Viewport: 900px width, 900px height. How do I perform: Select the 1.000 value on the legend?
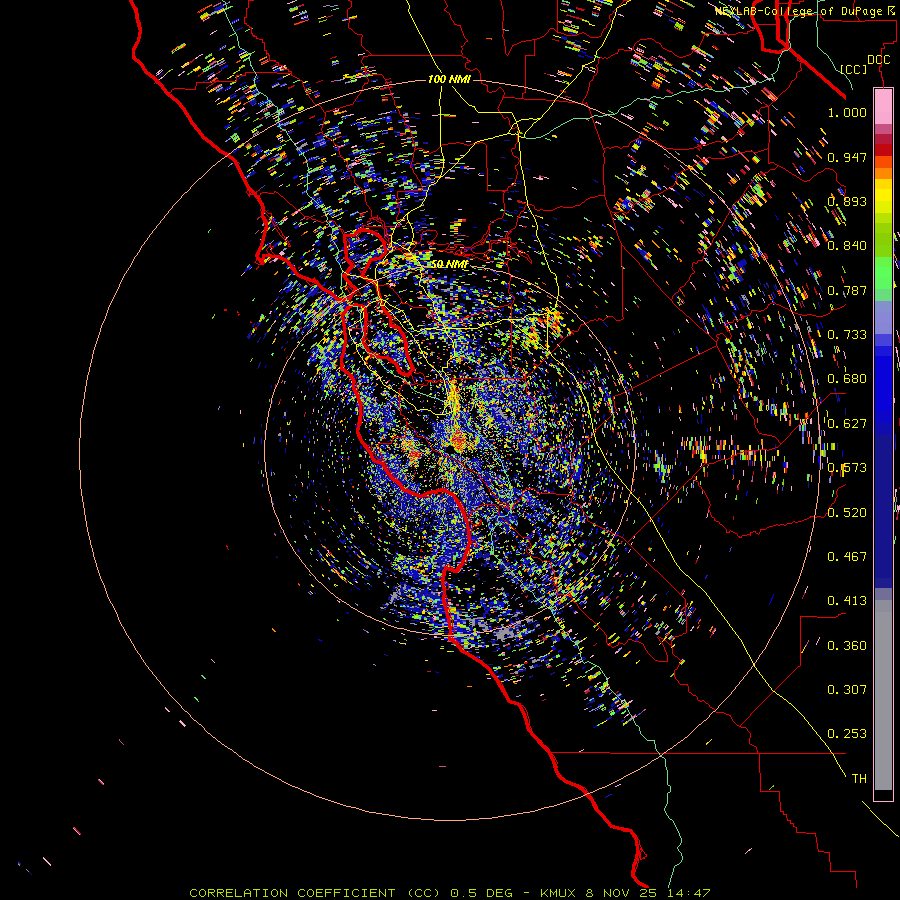point(847,112)
